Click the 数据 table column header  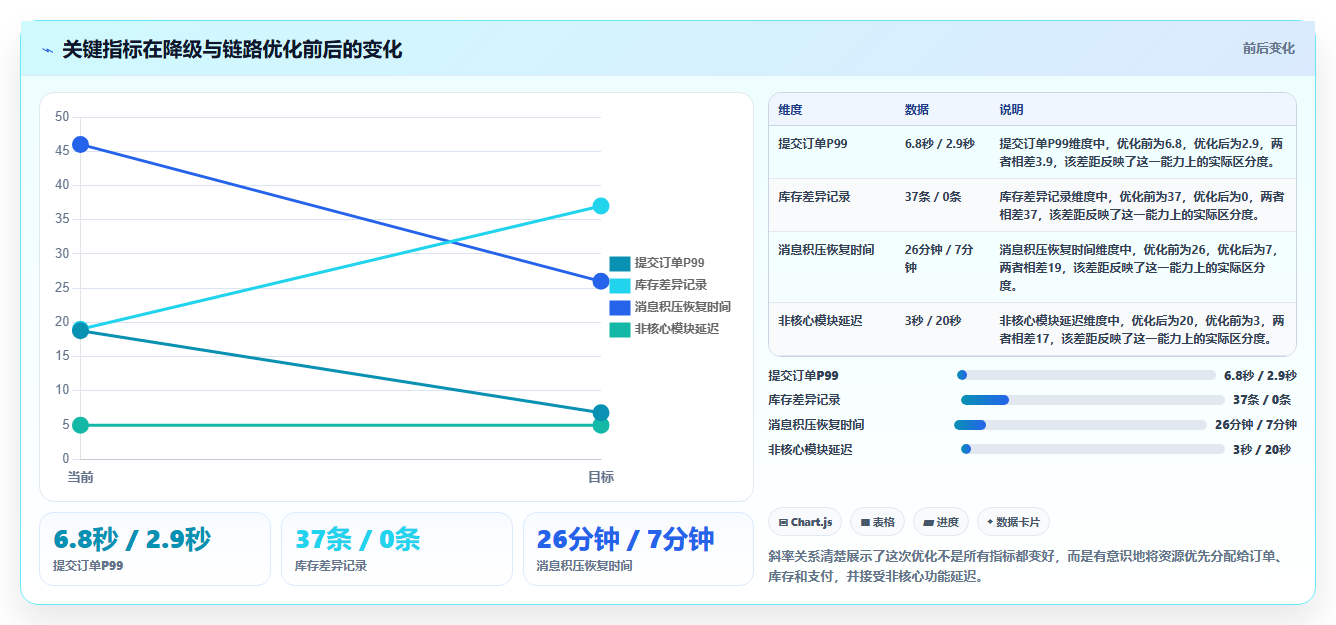tap(917, 110)
